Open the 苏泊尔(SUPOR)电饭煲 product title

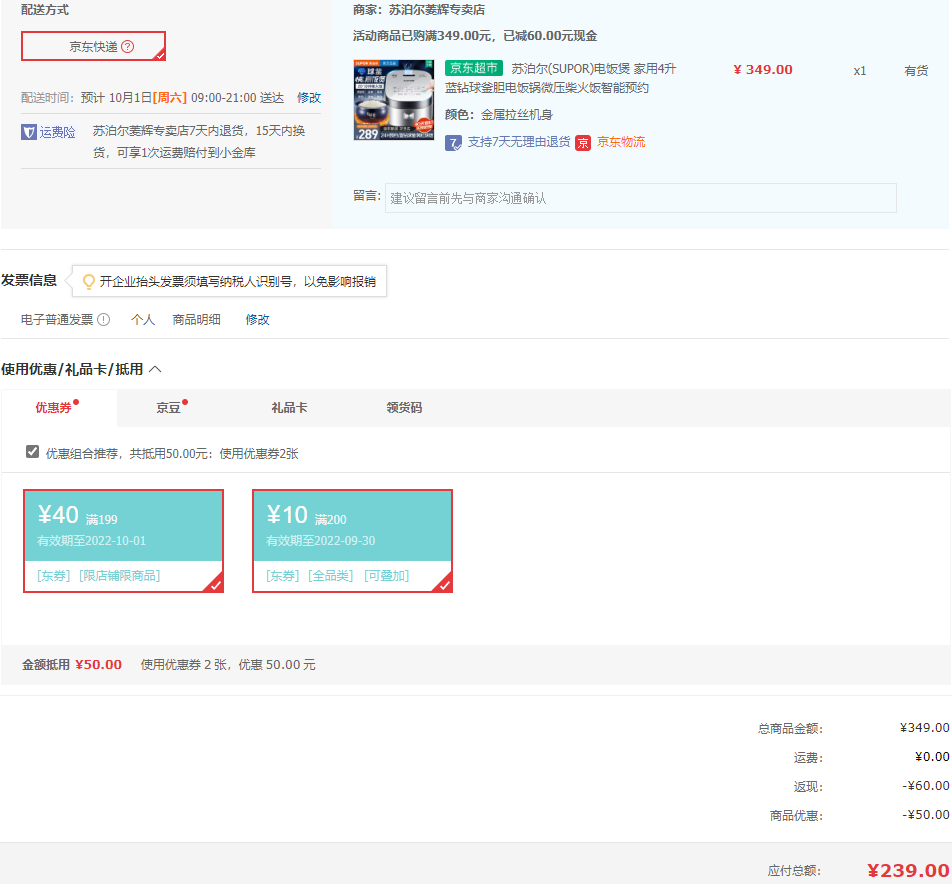562,78
